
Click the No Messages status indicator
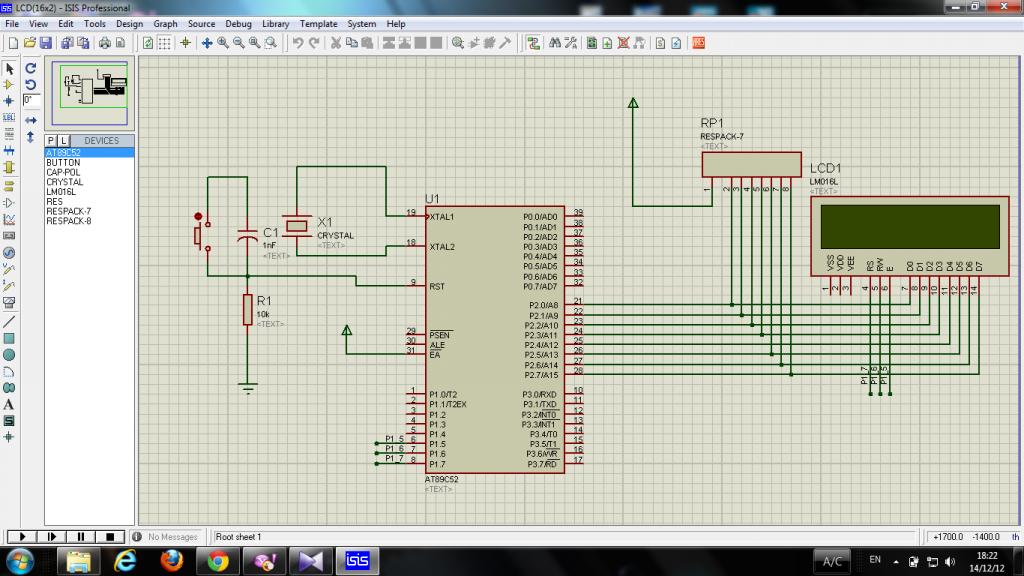tap(166, 537)
